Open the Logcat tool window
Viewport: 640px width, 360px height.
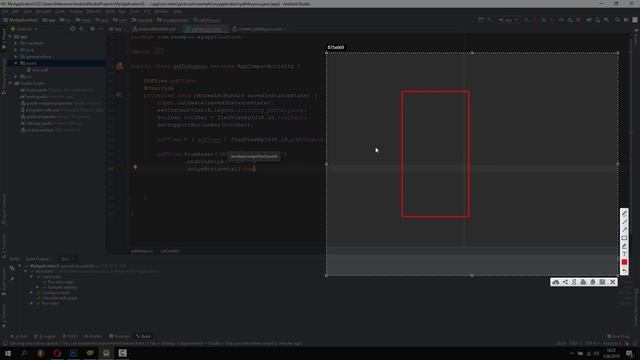point(45,336)
